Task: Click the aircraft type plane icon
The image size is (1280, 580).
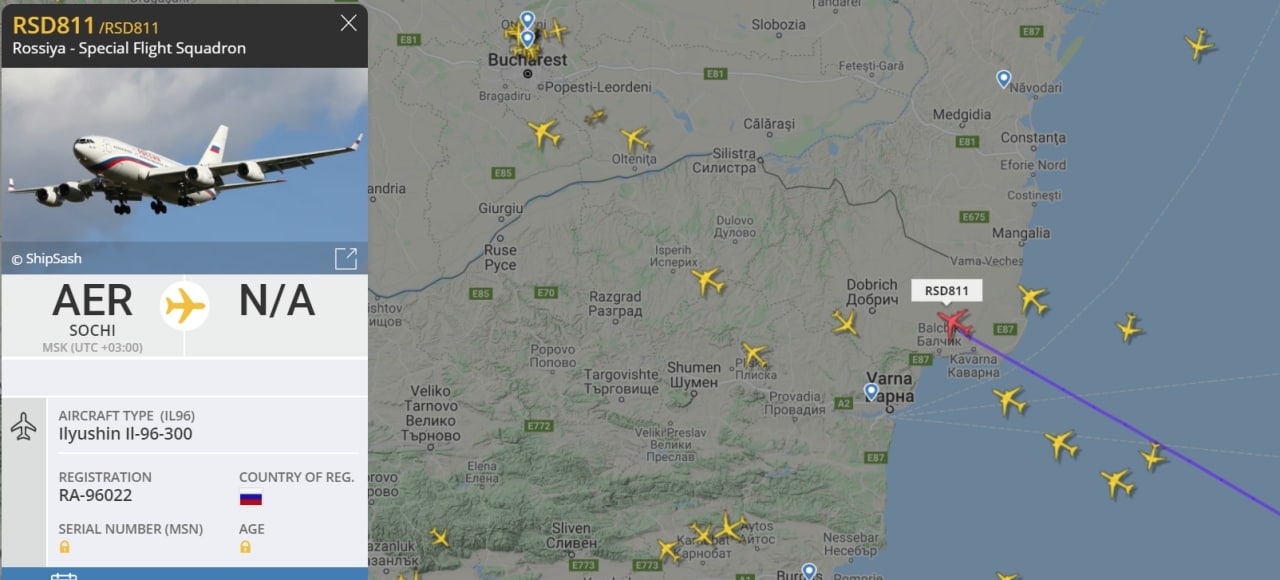Action: (x=23, y=426)
